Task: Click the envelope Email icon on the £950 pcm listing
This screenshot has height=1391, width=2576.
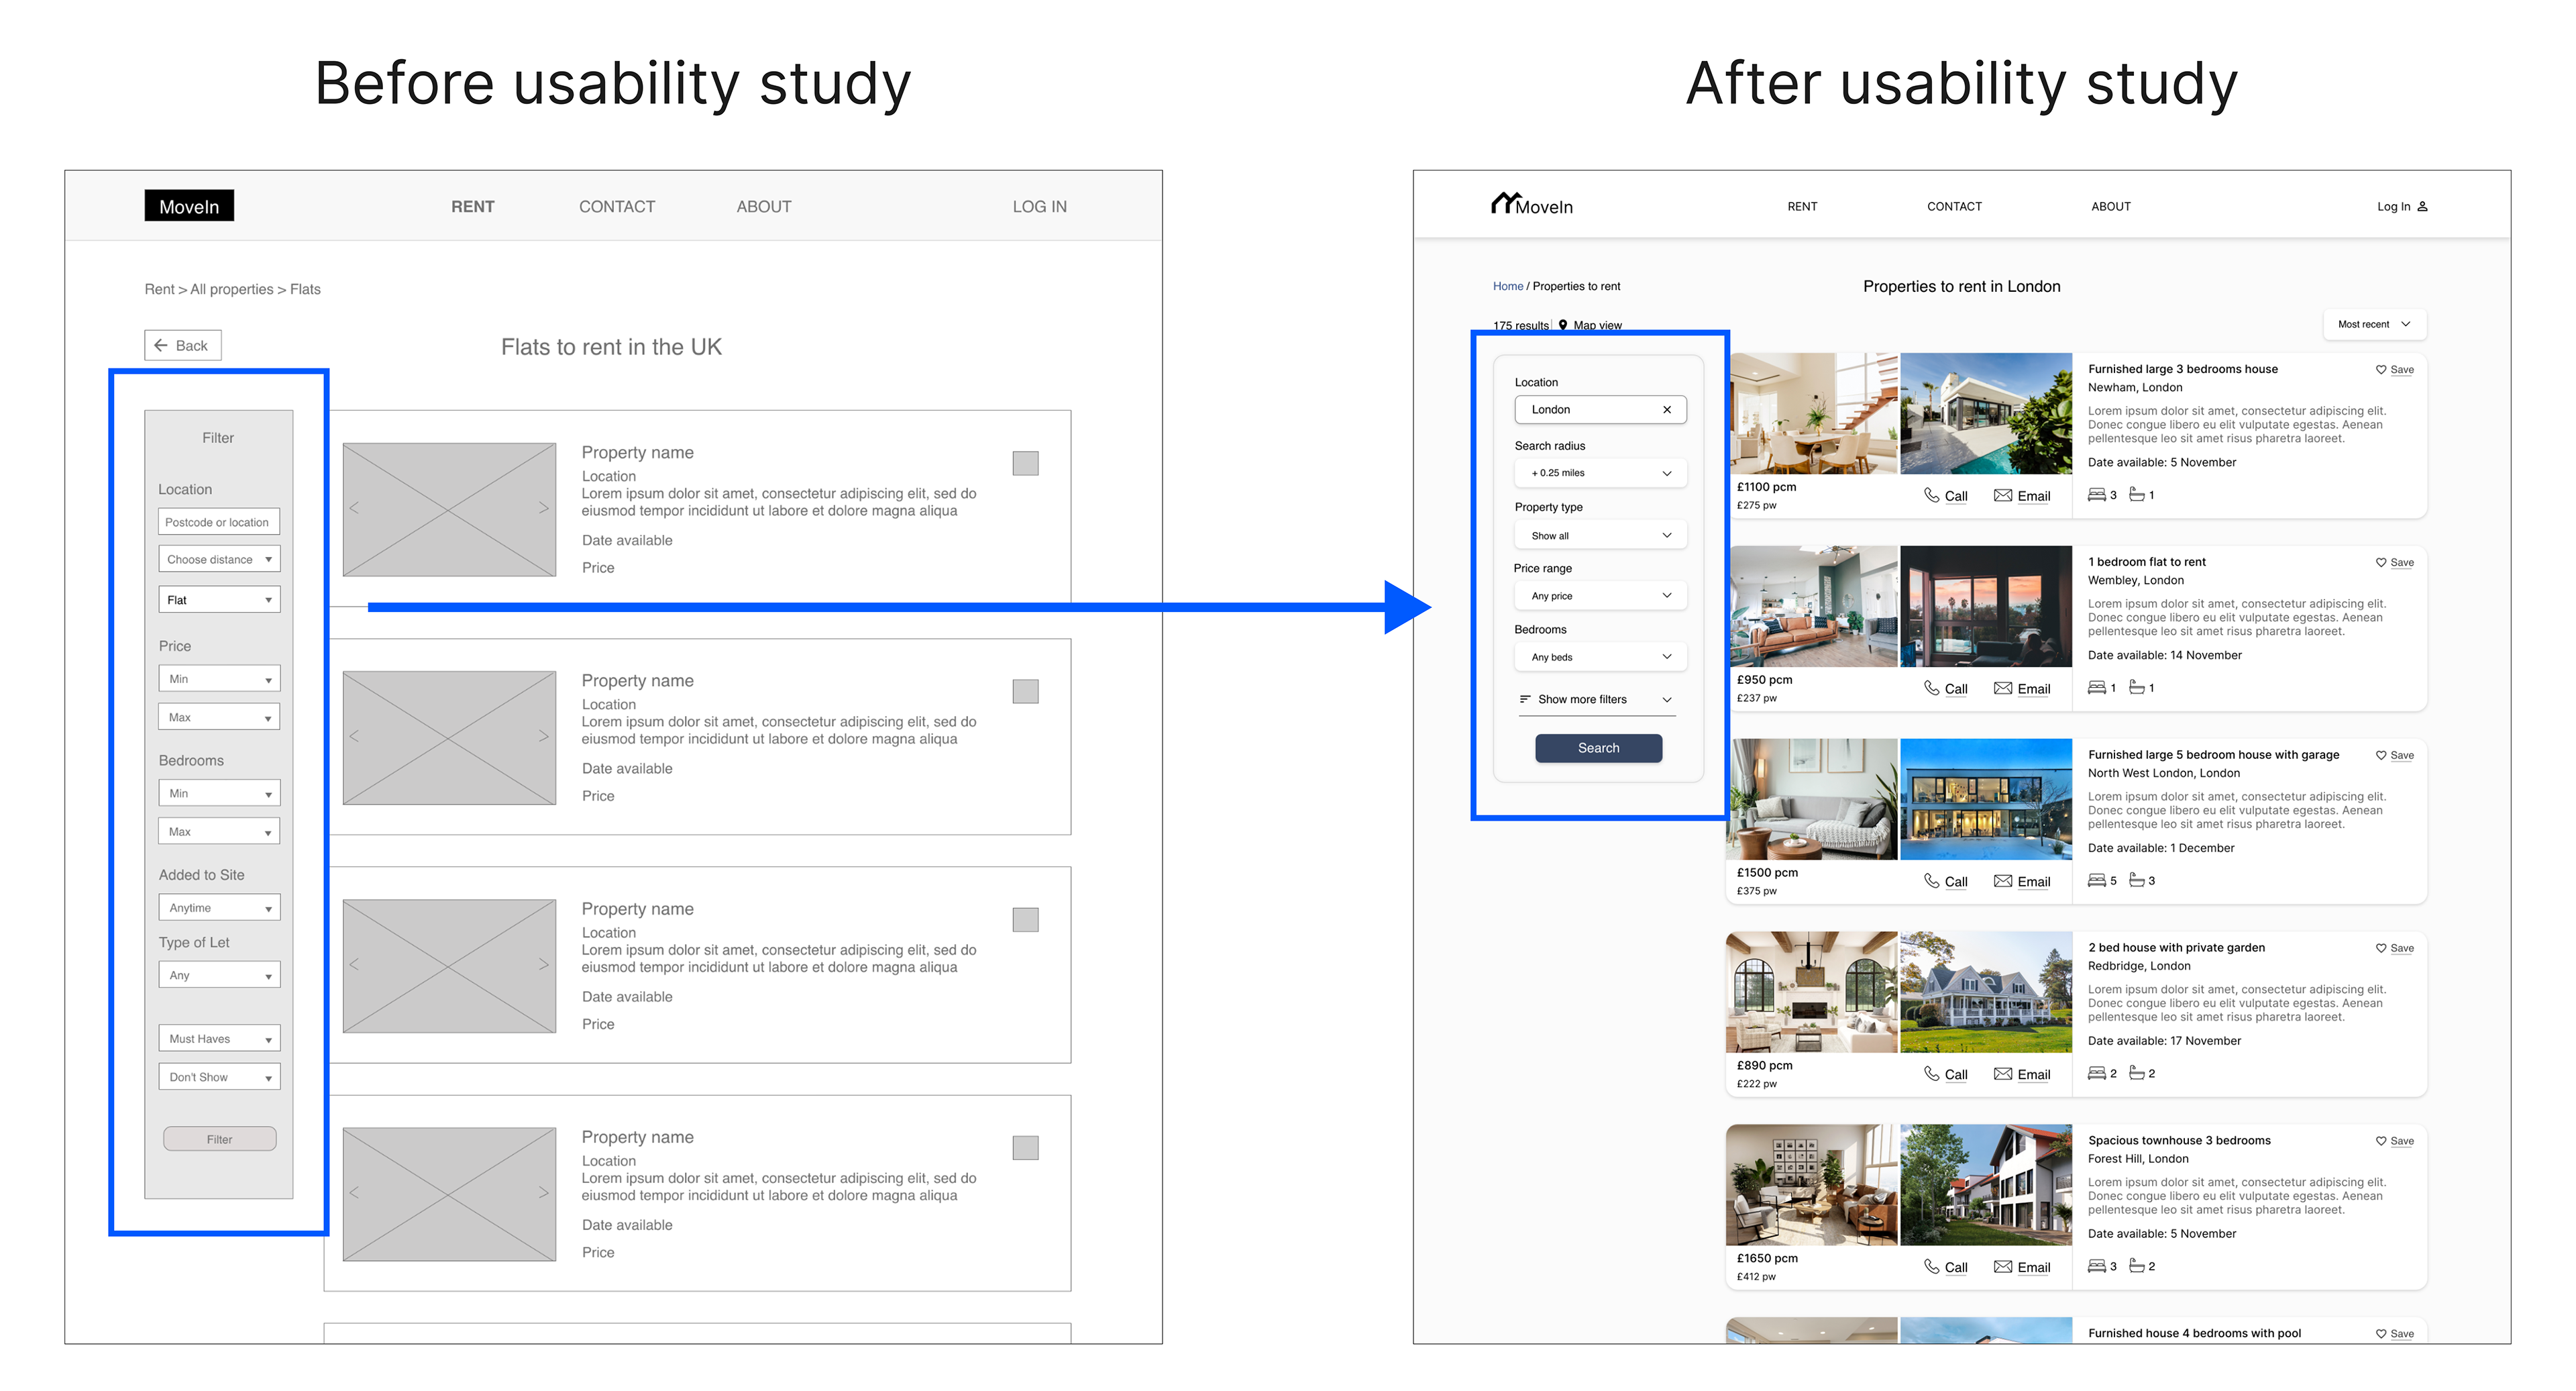Action: 2003,688
